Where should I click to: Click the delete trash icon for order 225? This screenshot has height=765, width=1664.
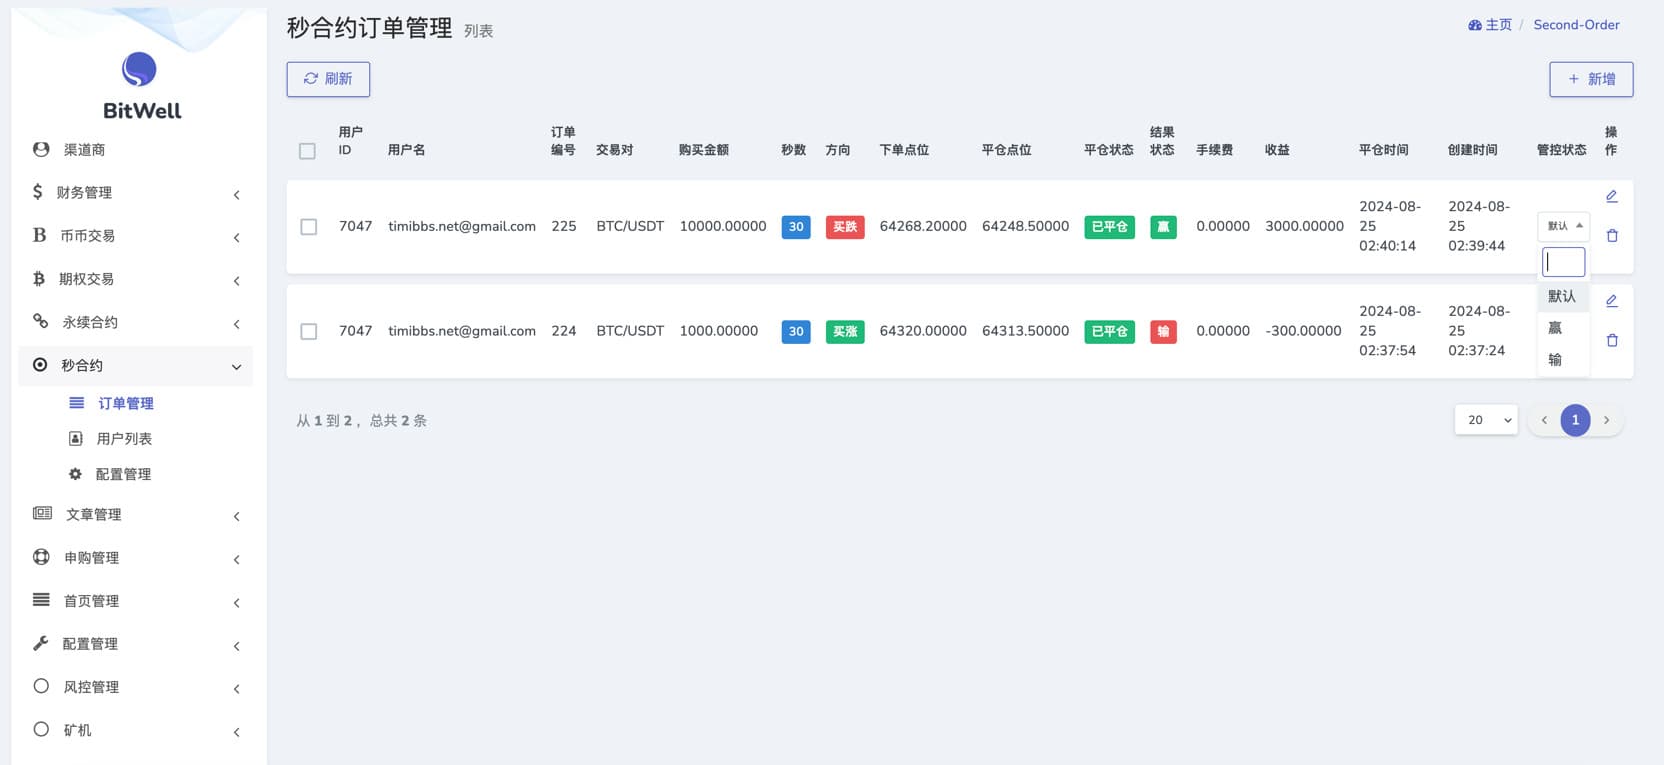tap(1611, 236)
